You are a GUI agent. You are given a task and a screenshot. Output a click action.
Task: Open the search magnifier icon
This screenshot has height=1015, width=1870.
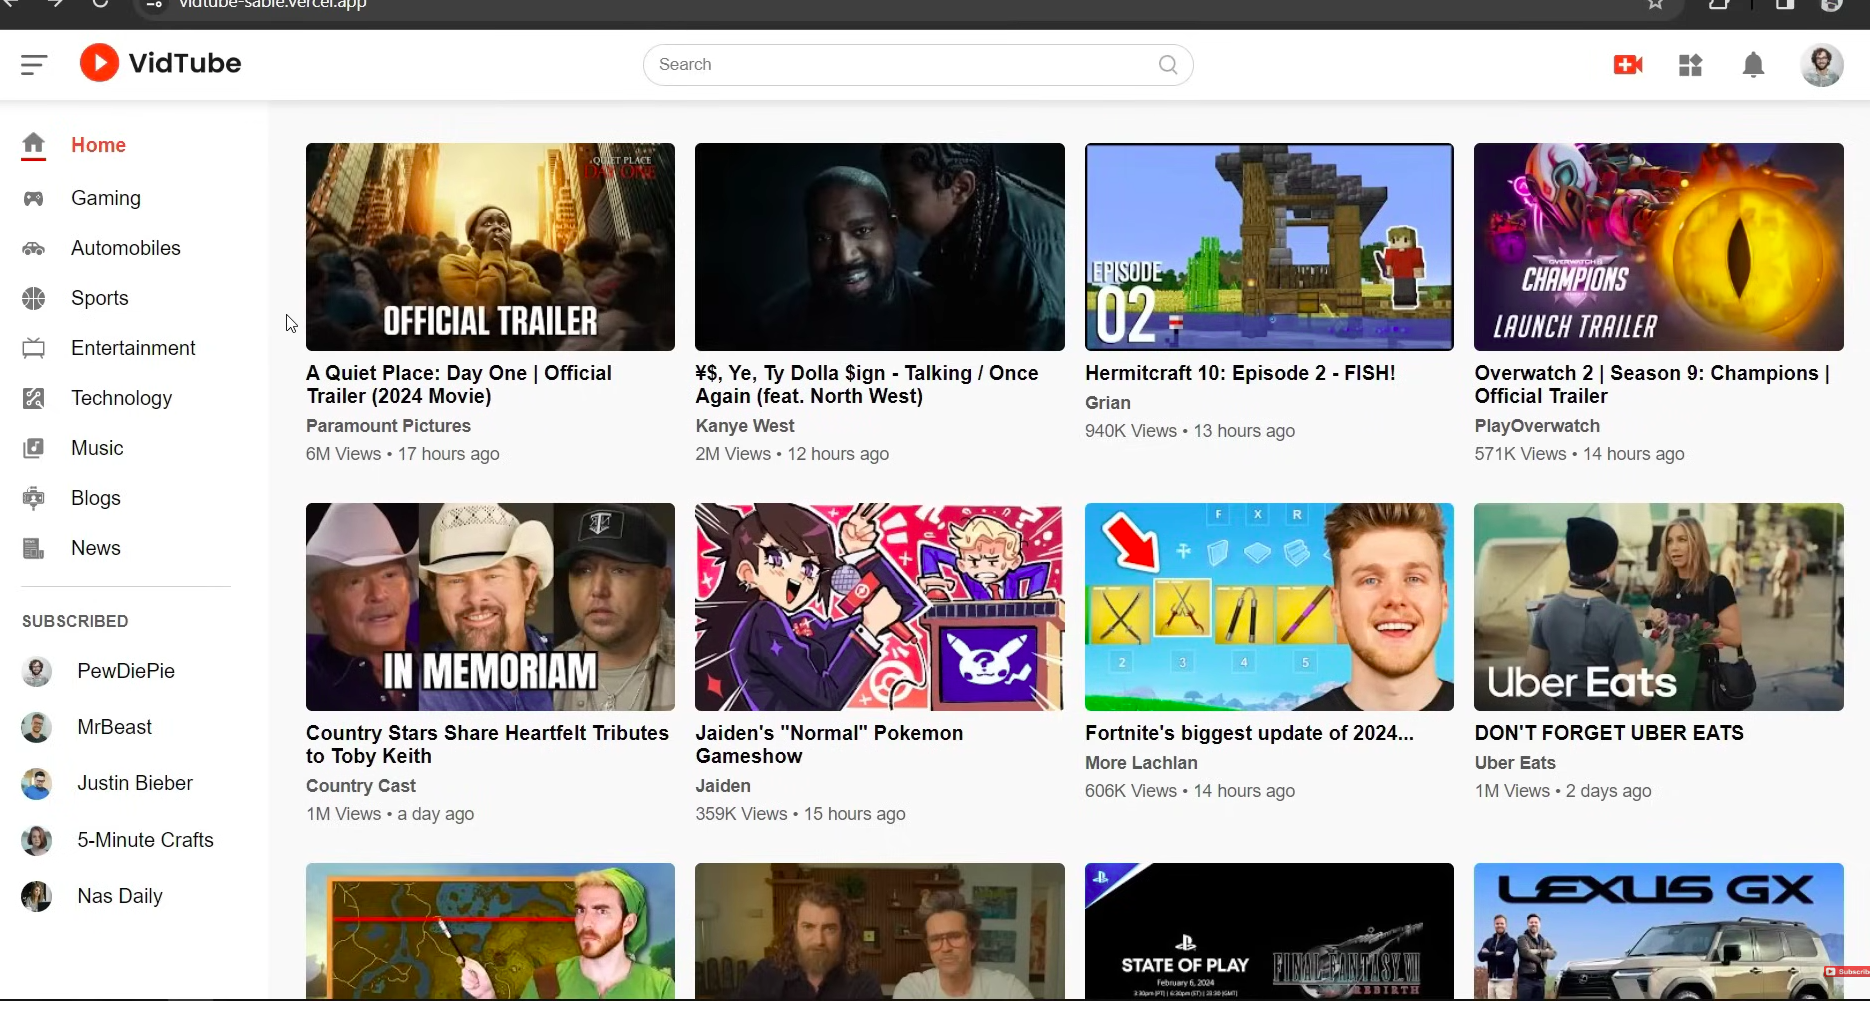[1167, 64]
